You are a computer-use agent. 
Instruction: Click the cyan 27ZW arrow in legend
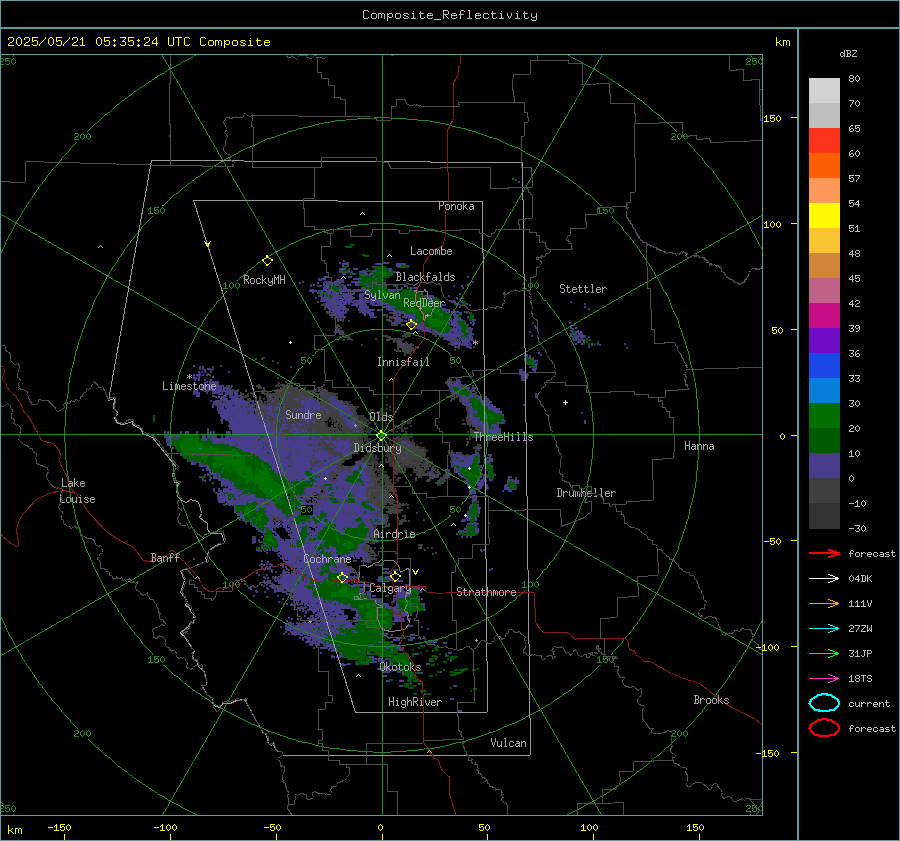pos(824,629)
